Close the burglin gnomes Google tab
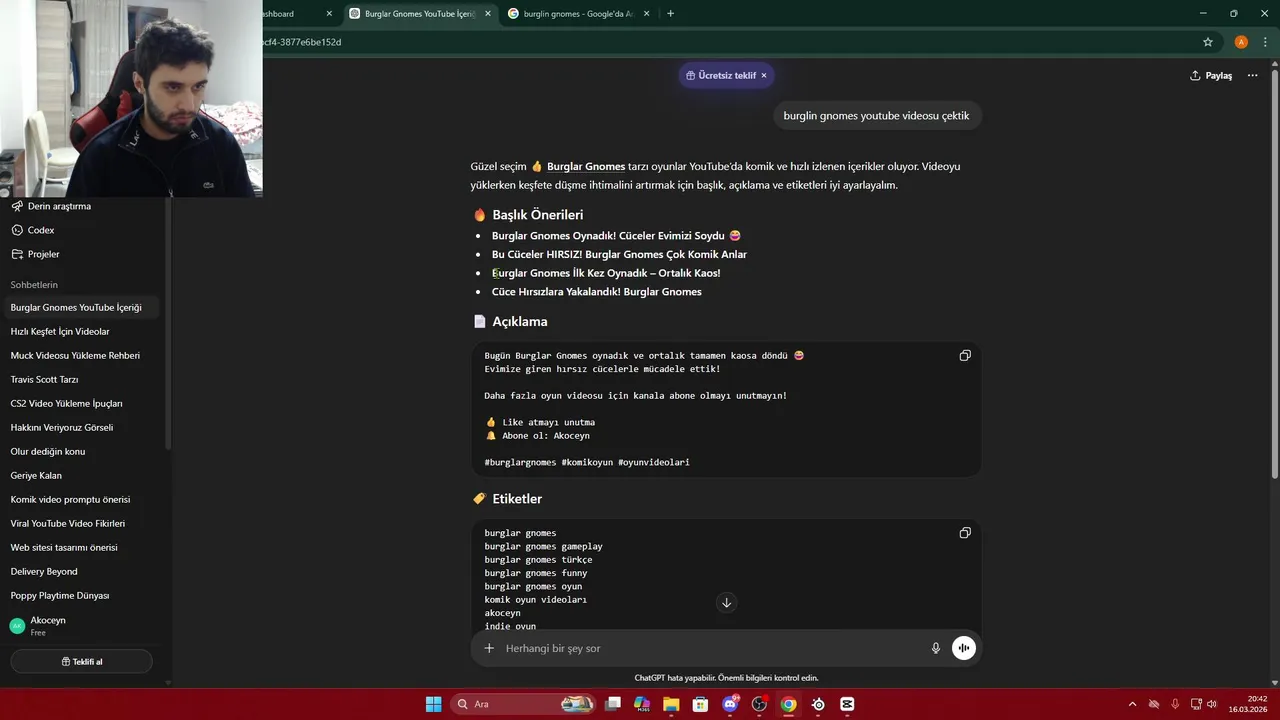This screenshot has height=720, width=1280. click(646, 14)
